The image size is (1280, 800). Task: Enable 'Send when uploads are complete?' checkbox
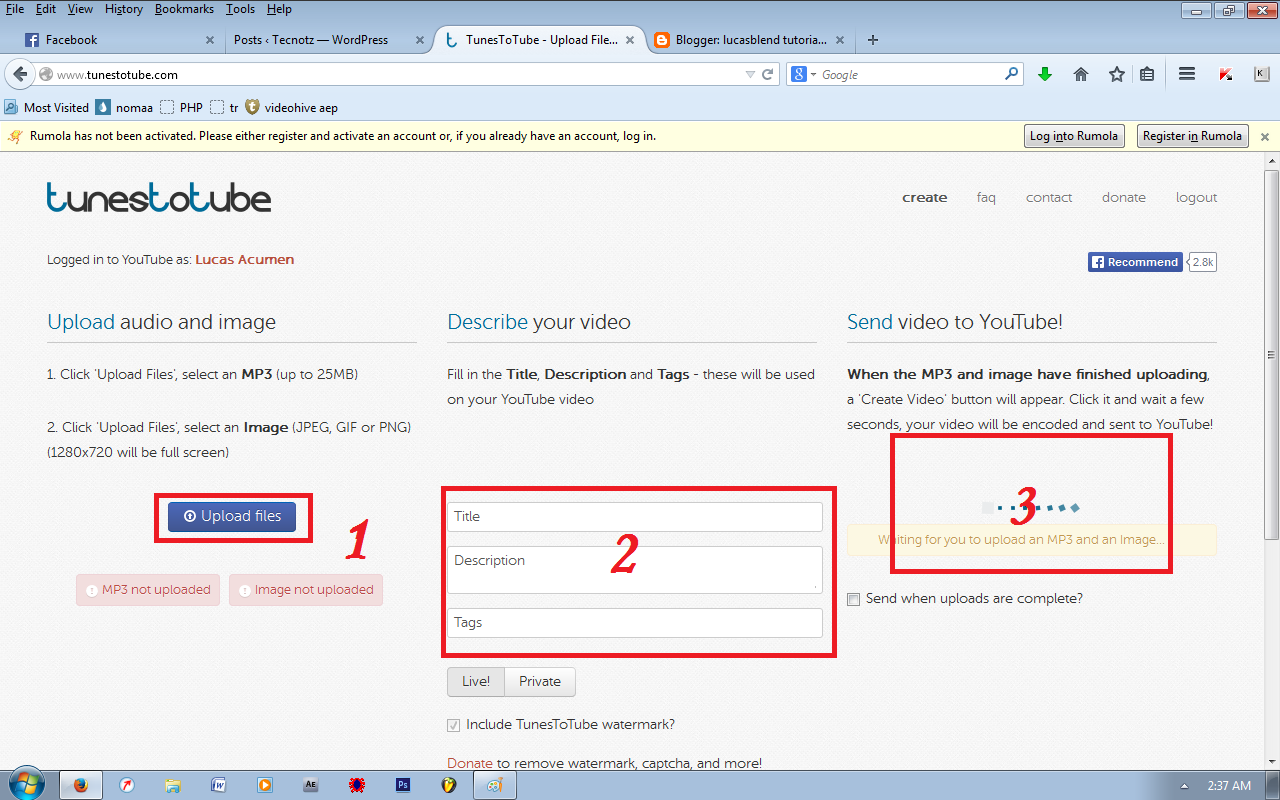pos(853,599)
